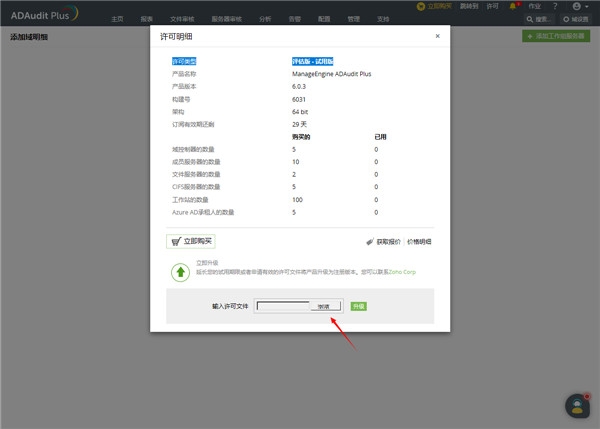
Task: Open the notifications bell icon
Action: pos(513,6)
